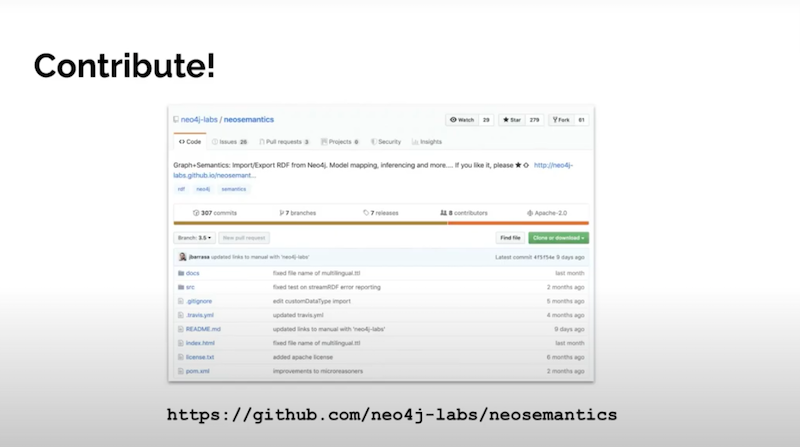Click the Watch count 29
This screenshot has height=447, width=800.
[486, 120]
